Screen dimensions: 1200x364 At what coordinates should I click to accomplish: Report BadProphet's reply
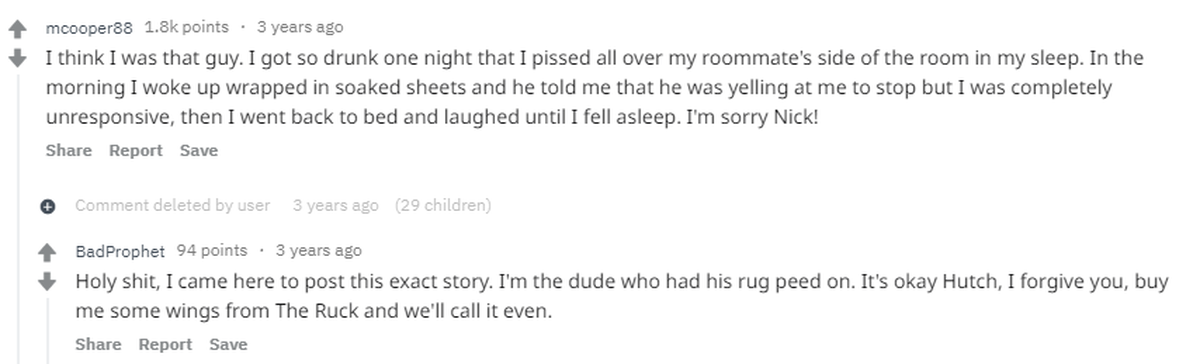(165, 344)
